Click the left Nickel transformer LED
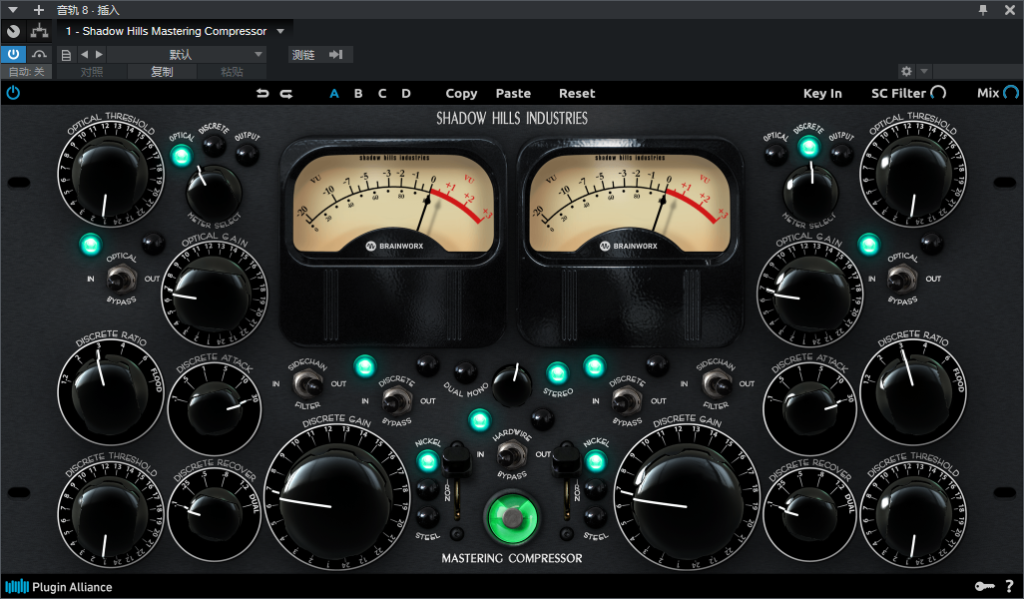Screen dimensions: 1024x599 pyautogui.click(x=428, y=461)
